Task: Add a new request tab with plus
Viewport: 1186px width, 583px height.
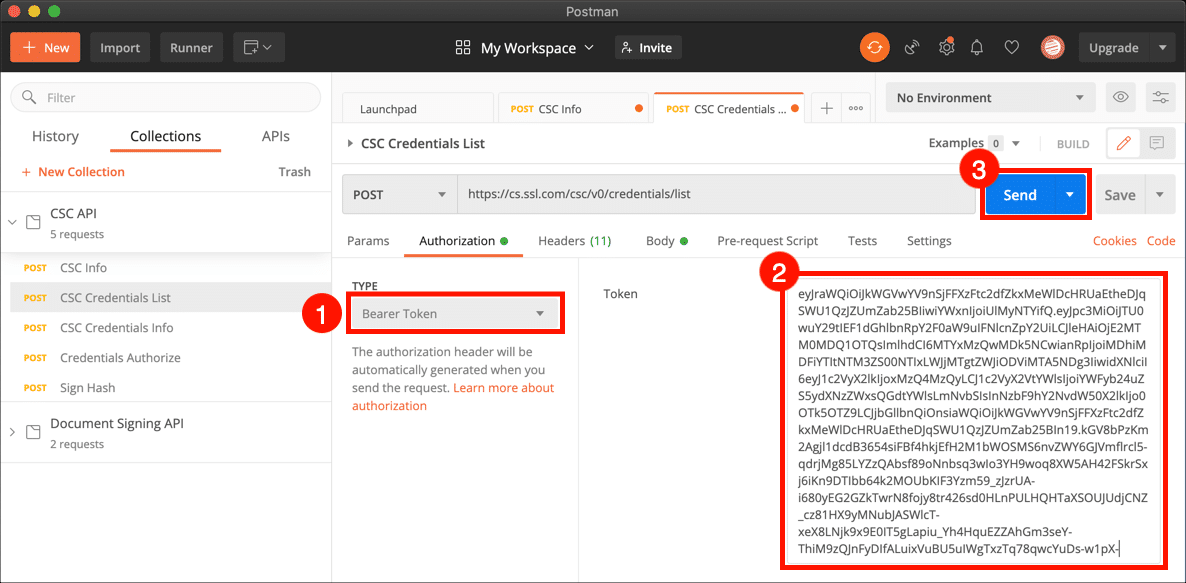Action: point(826,108)
